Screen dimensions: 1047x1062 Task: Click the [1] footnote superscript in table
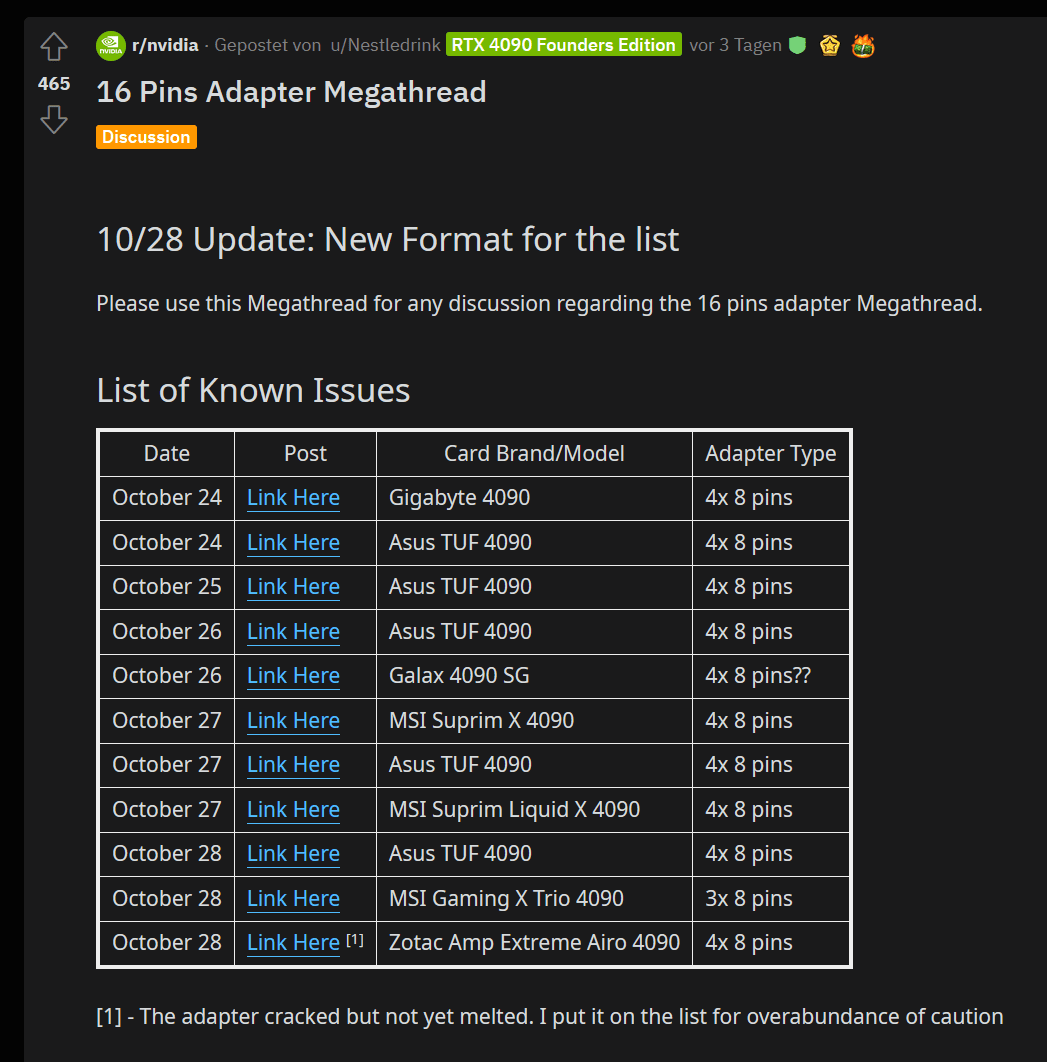tap(355, 940)
